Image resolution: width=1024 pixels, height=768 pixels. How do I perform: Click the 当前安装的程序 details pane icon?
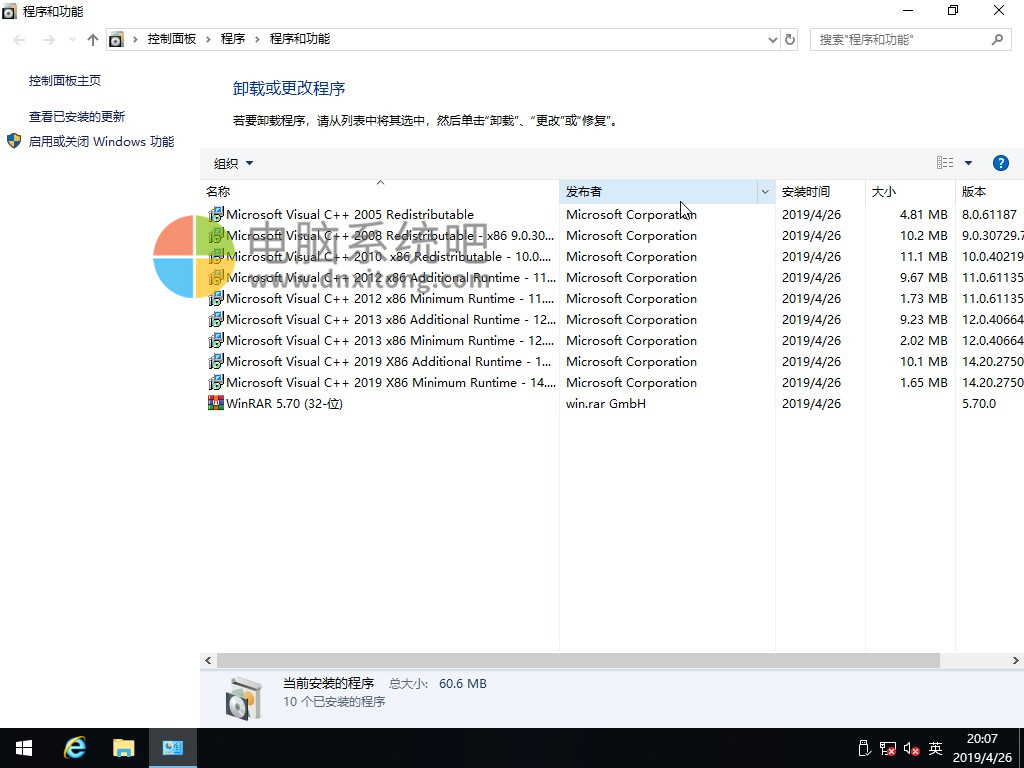click(243, 697)
